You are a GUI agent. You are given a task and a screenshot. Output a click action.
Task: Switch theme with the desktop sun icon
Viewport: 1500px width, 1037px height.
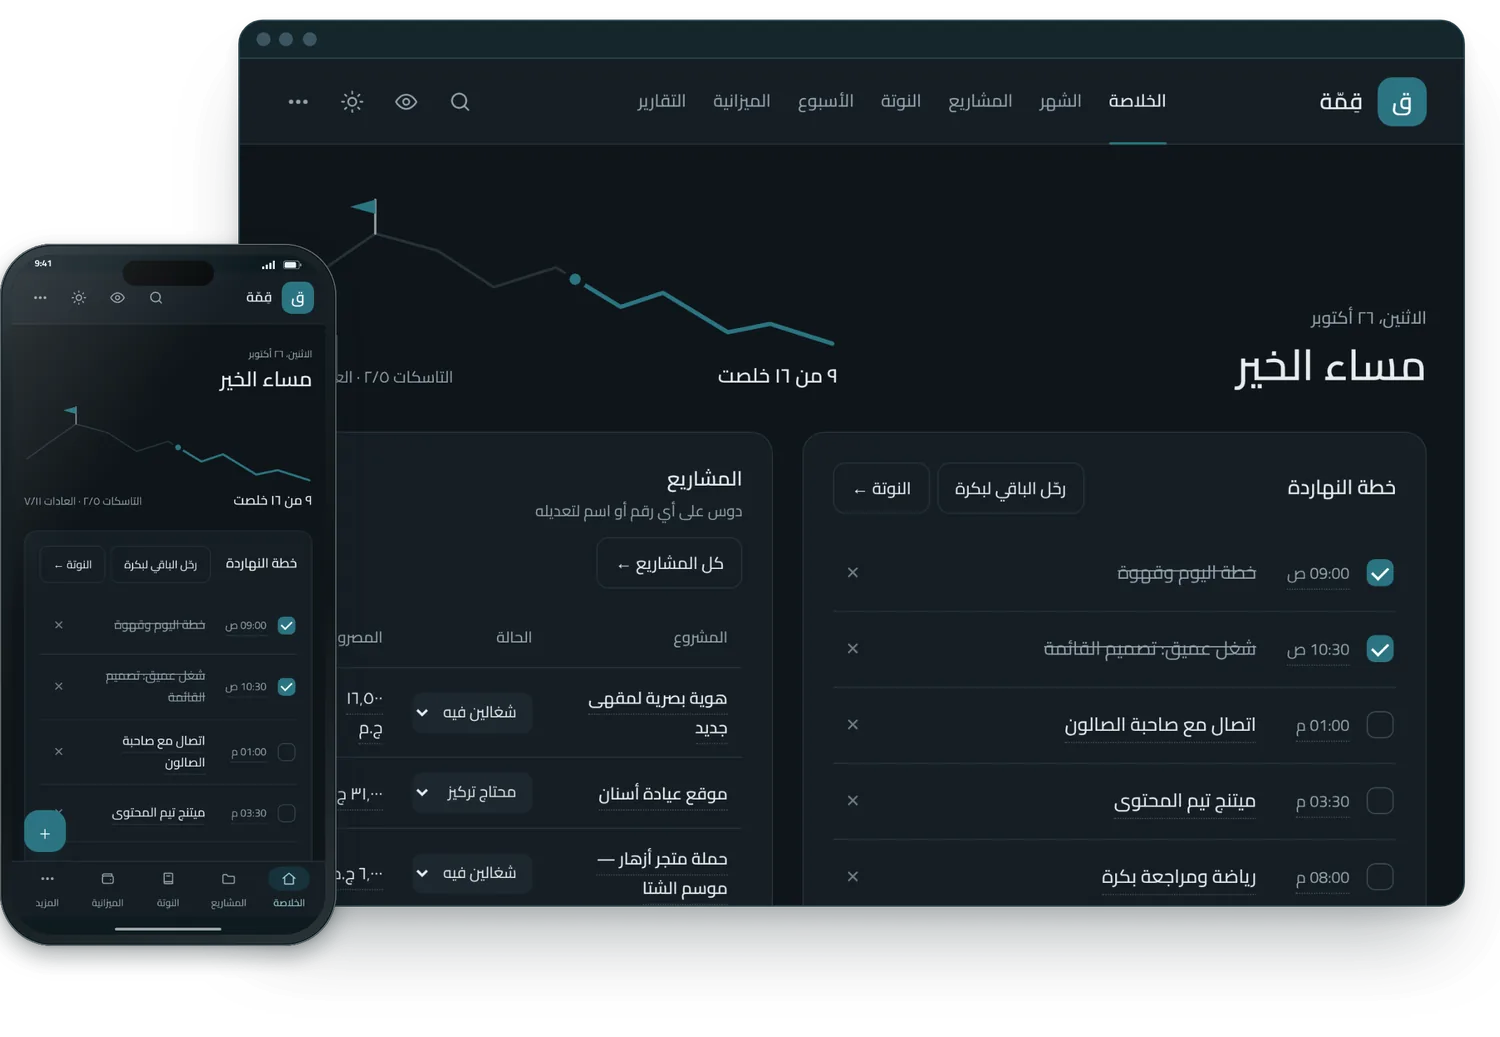click(352, 101)
